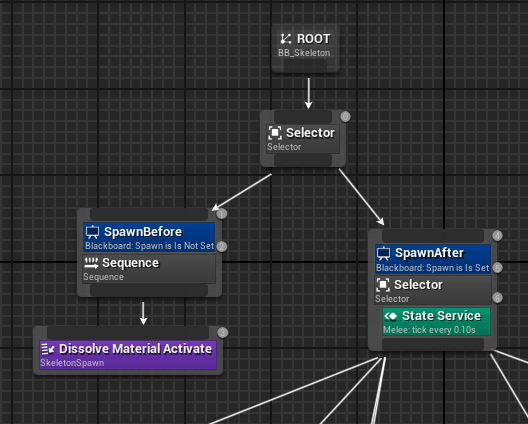Screen dimensions: 528x424
Task: Click 'Blackboard: Spawn is Is Not Set' text
Action: click(150, 246)
